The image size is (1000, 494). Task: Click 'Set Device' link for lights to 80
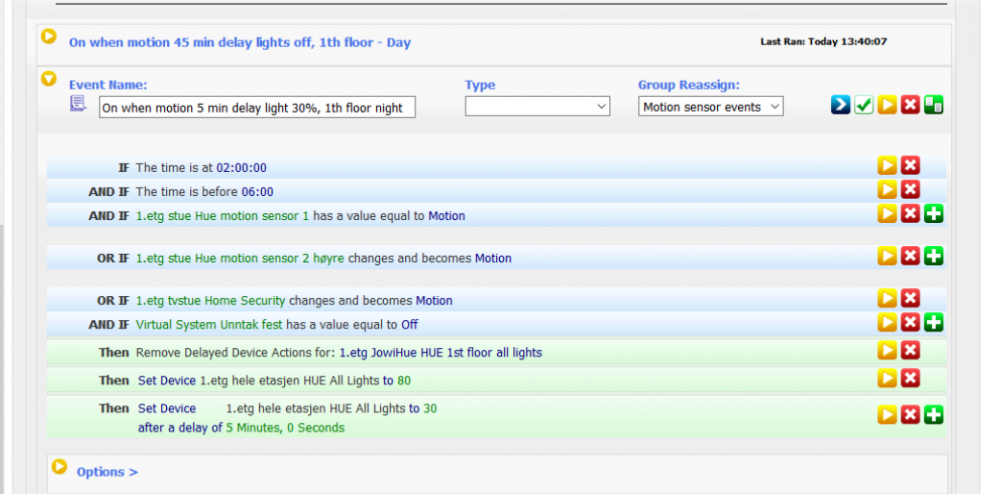point(166,380)
